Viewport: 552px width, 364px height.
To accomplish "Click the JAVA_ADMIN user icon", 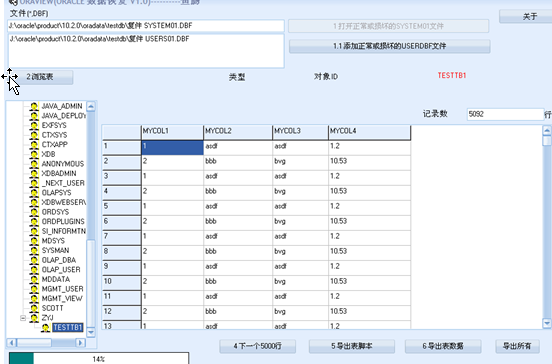I will [x=34, y=106].
